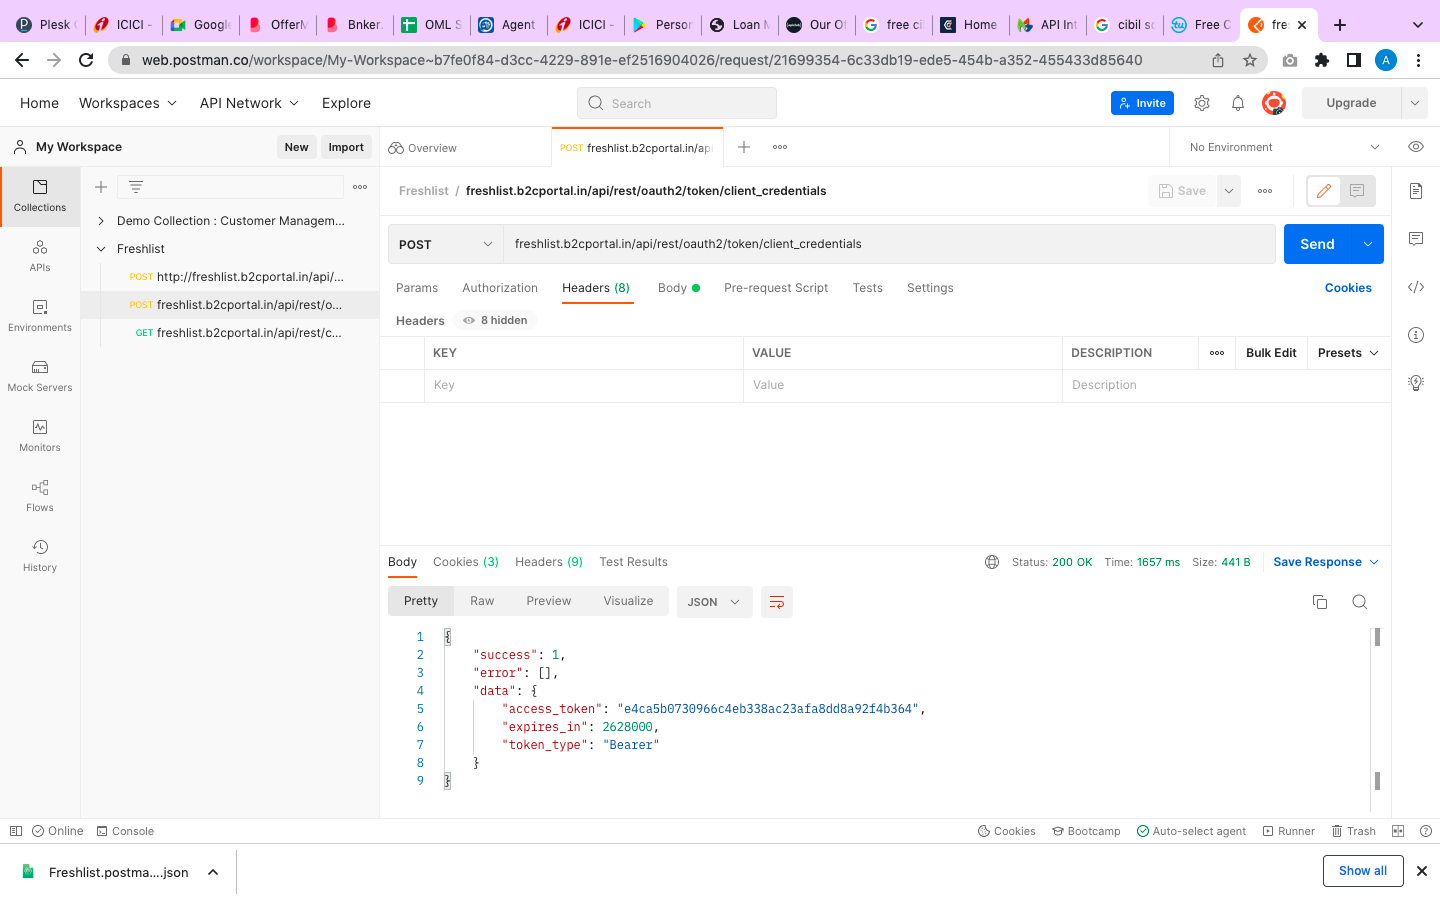Switch to the Params tab
This screenshot has width=1440, height=900.
pyautogui.click(x=417, y=288)
